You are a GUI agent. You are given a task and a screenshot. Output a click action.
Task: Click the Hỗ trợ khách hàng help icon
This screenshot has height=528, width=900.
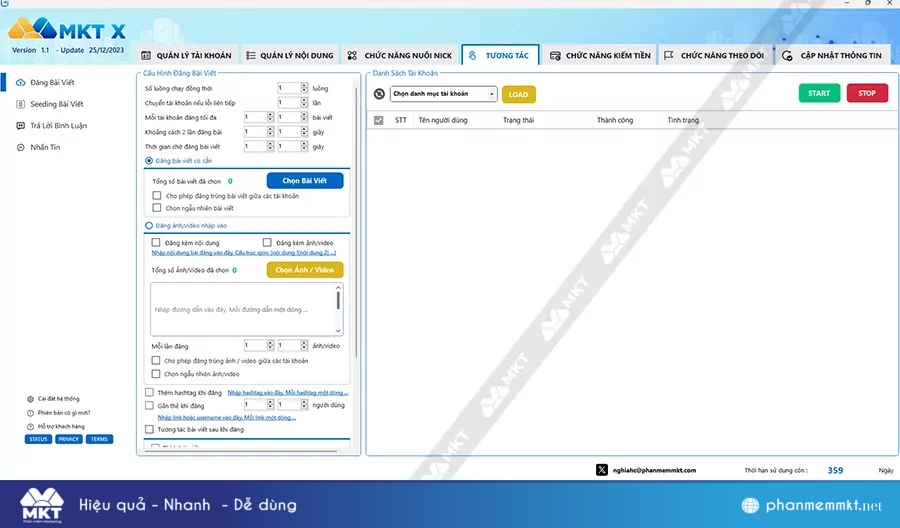[30, 426]
